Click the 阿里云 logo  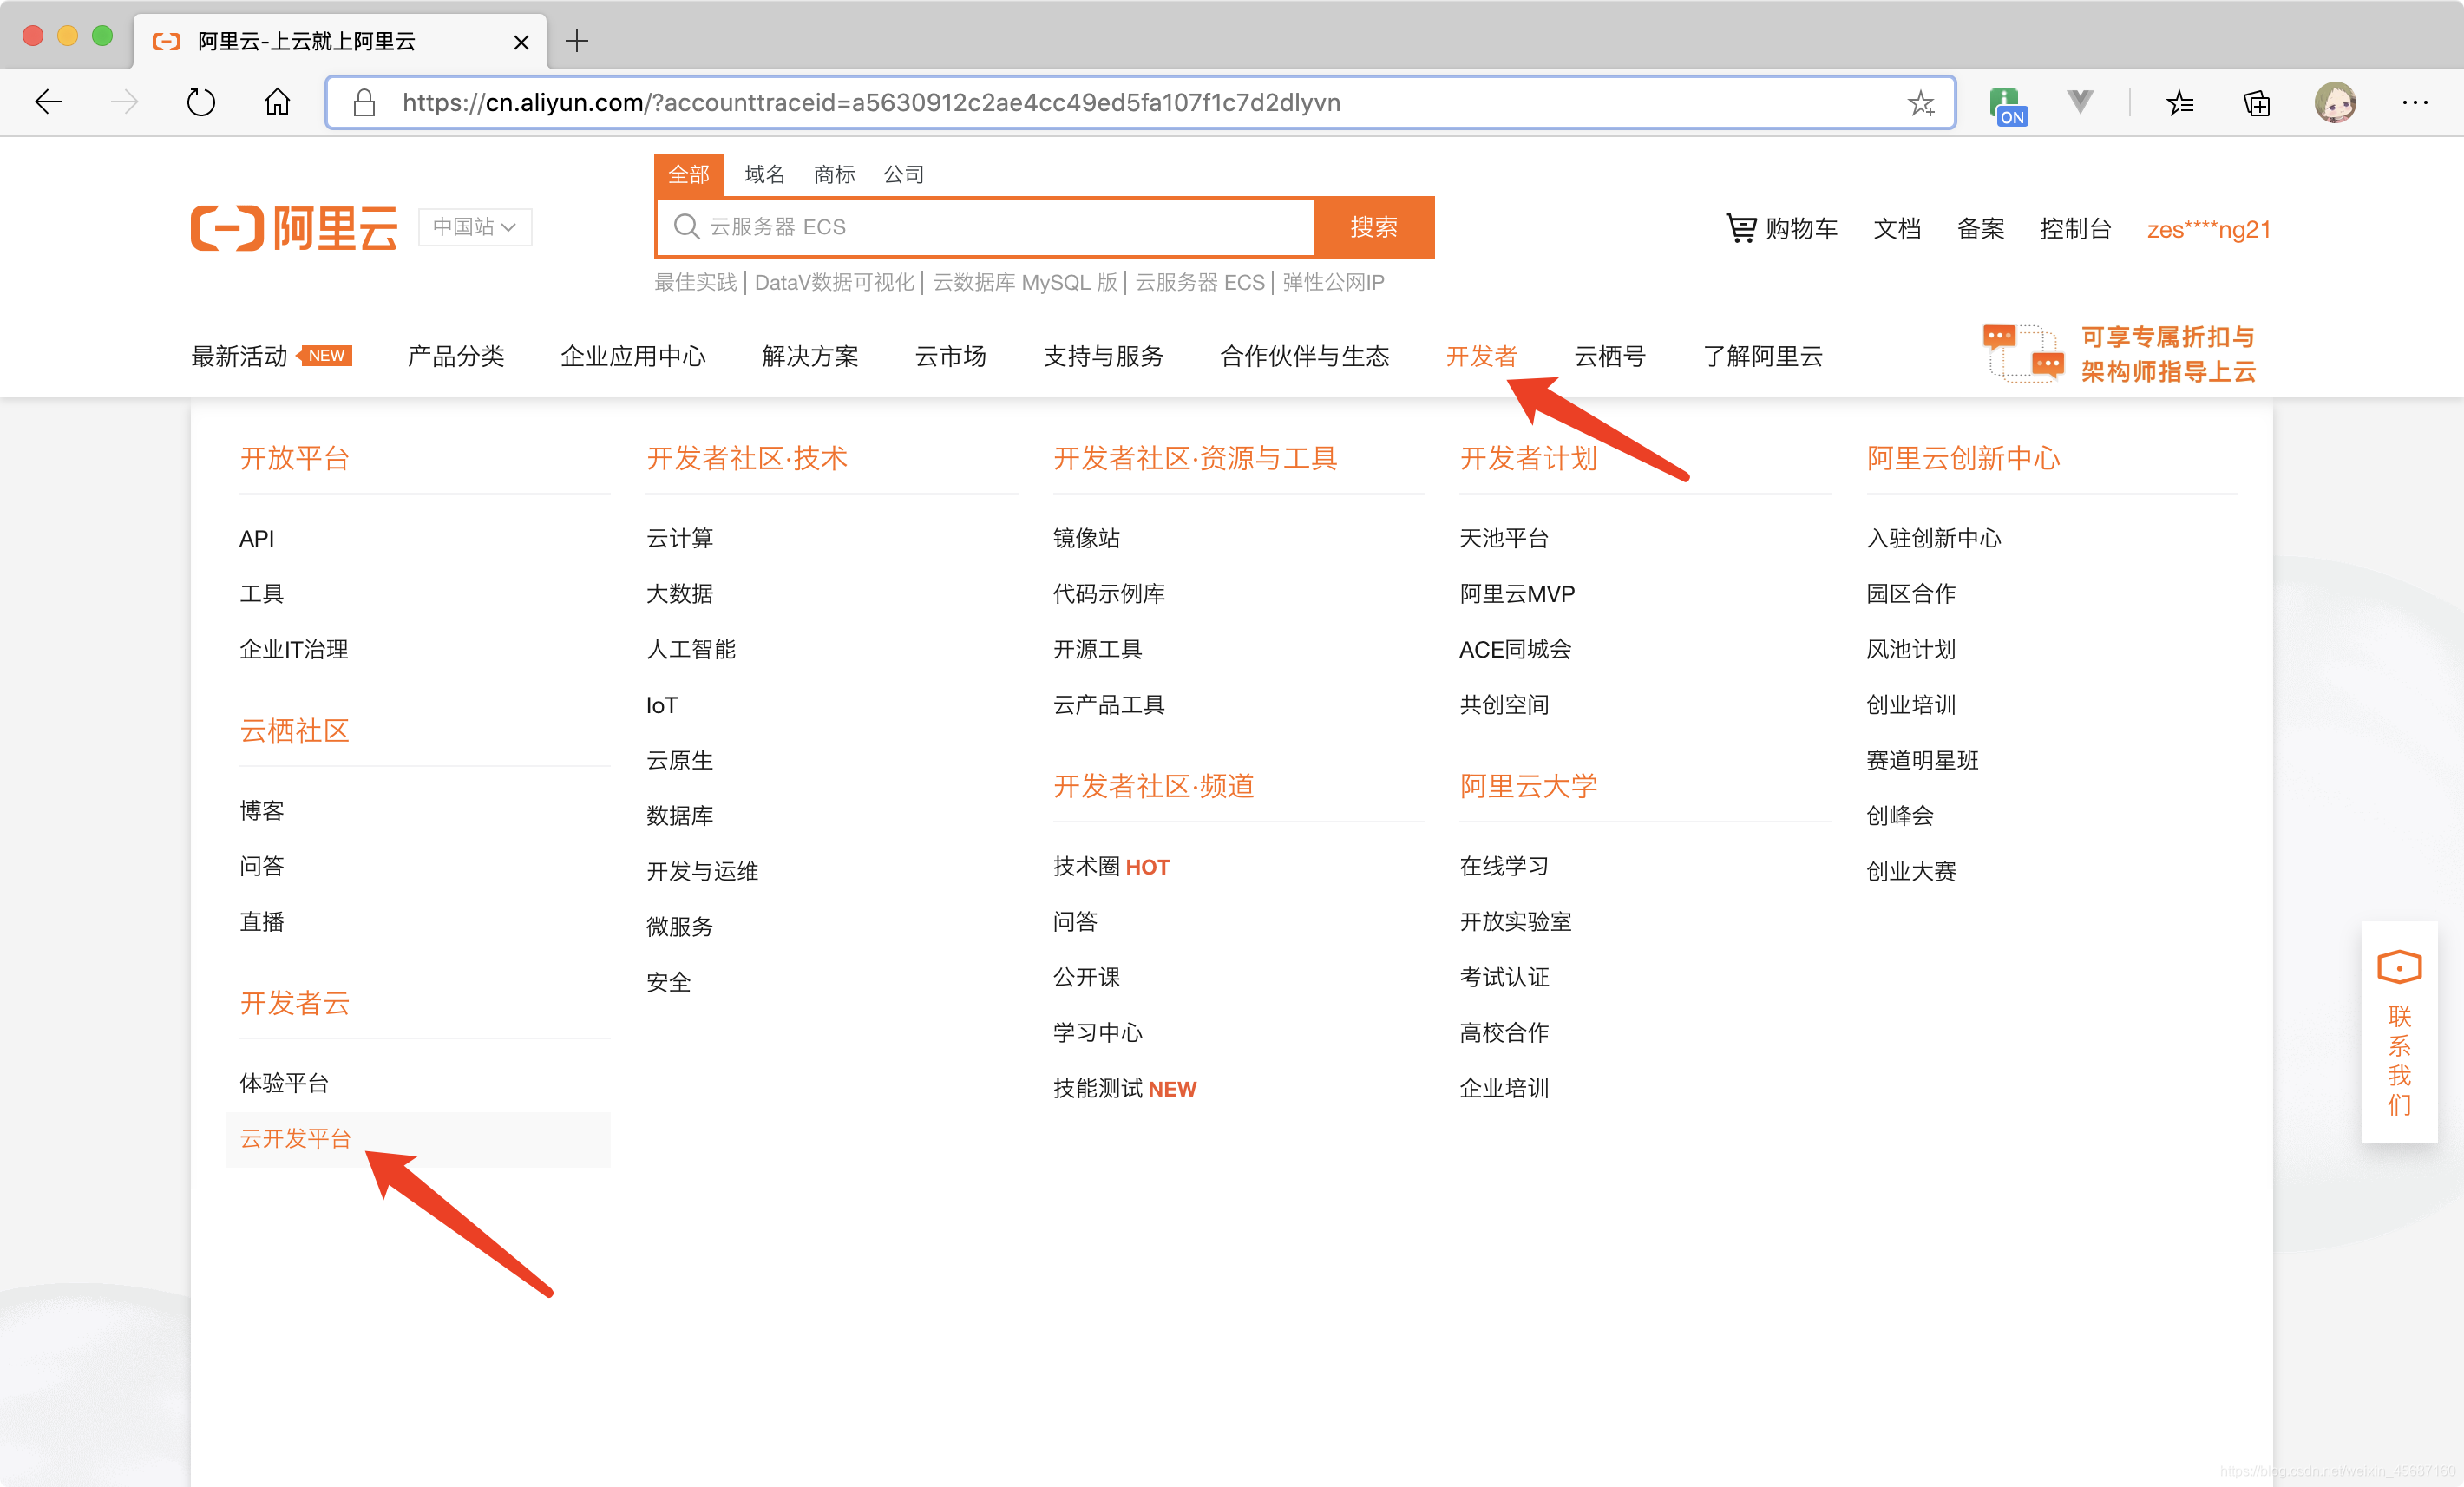[x=294, y=228]
